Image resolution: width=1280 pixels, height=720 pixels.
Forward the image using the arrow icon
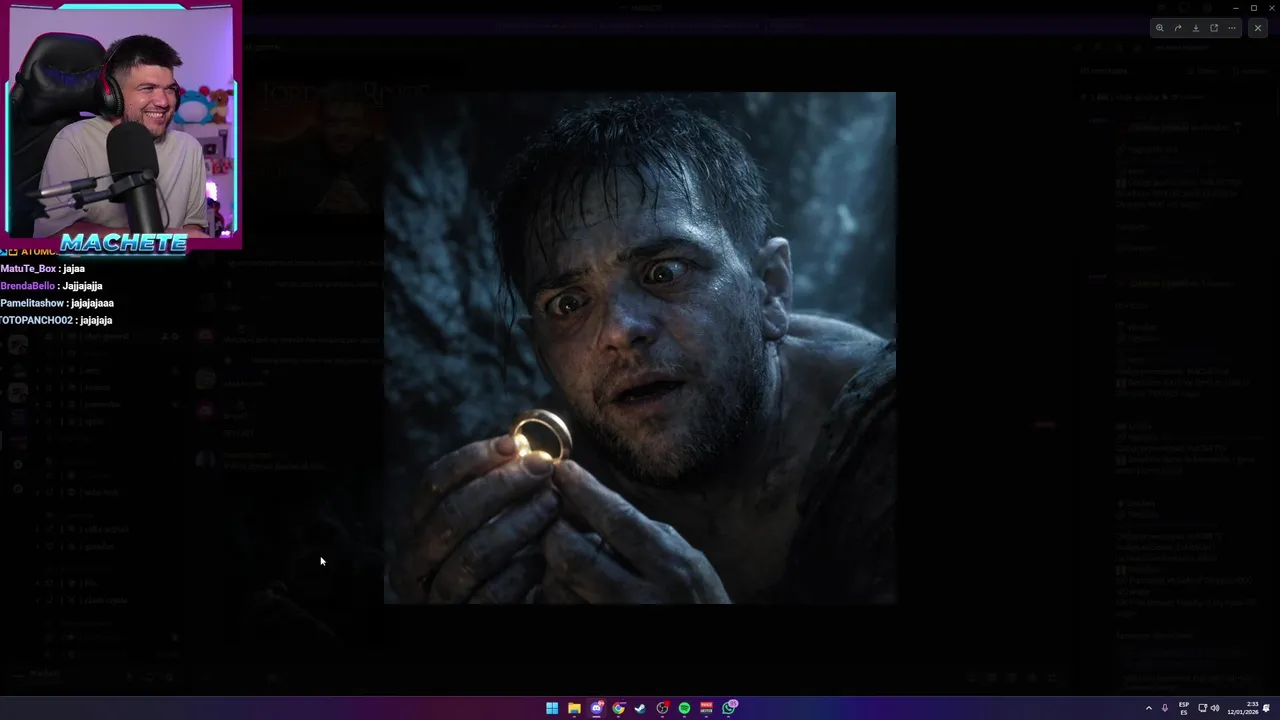[x=1177, y=28]
